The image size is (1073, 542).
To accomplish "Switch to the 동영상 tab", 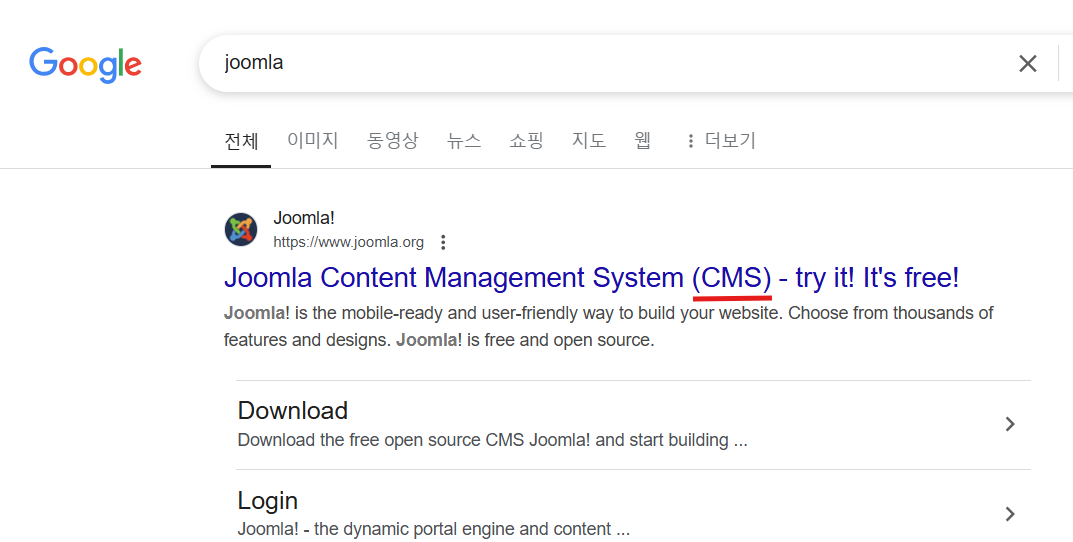I will click(392, 140).
